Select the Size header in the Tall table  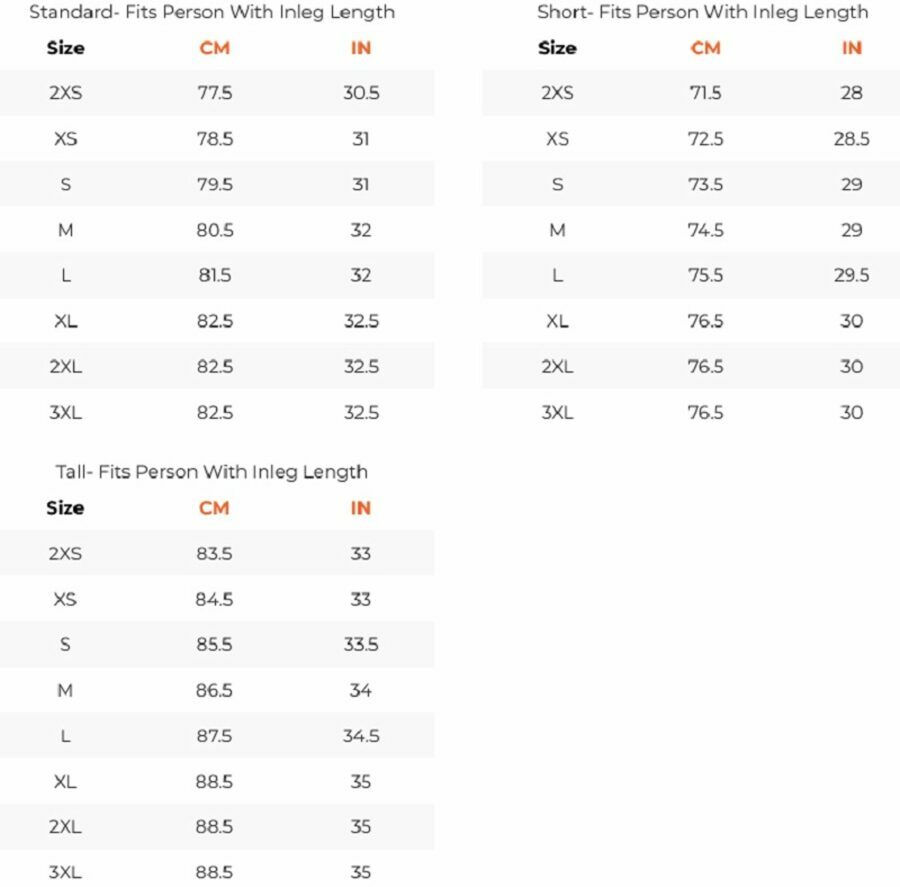(65, 508)
